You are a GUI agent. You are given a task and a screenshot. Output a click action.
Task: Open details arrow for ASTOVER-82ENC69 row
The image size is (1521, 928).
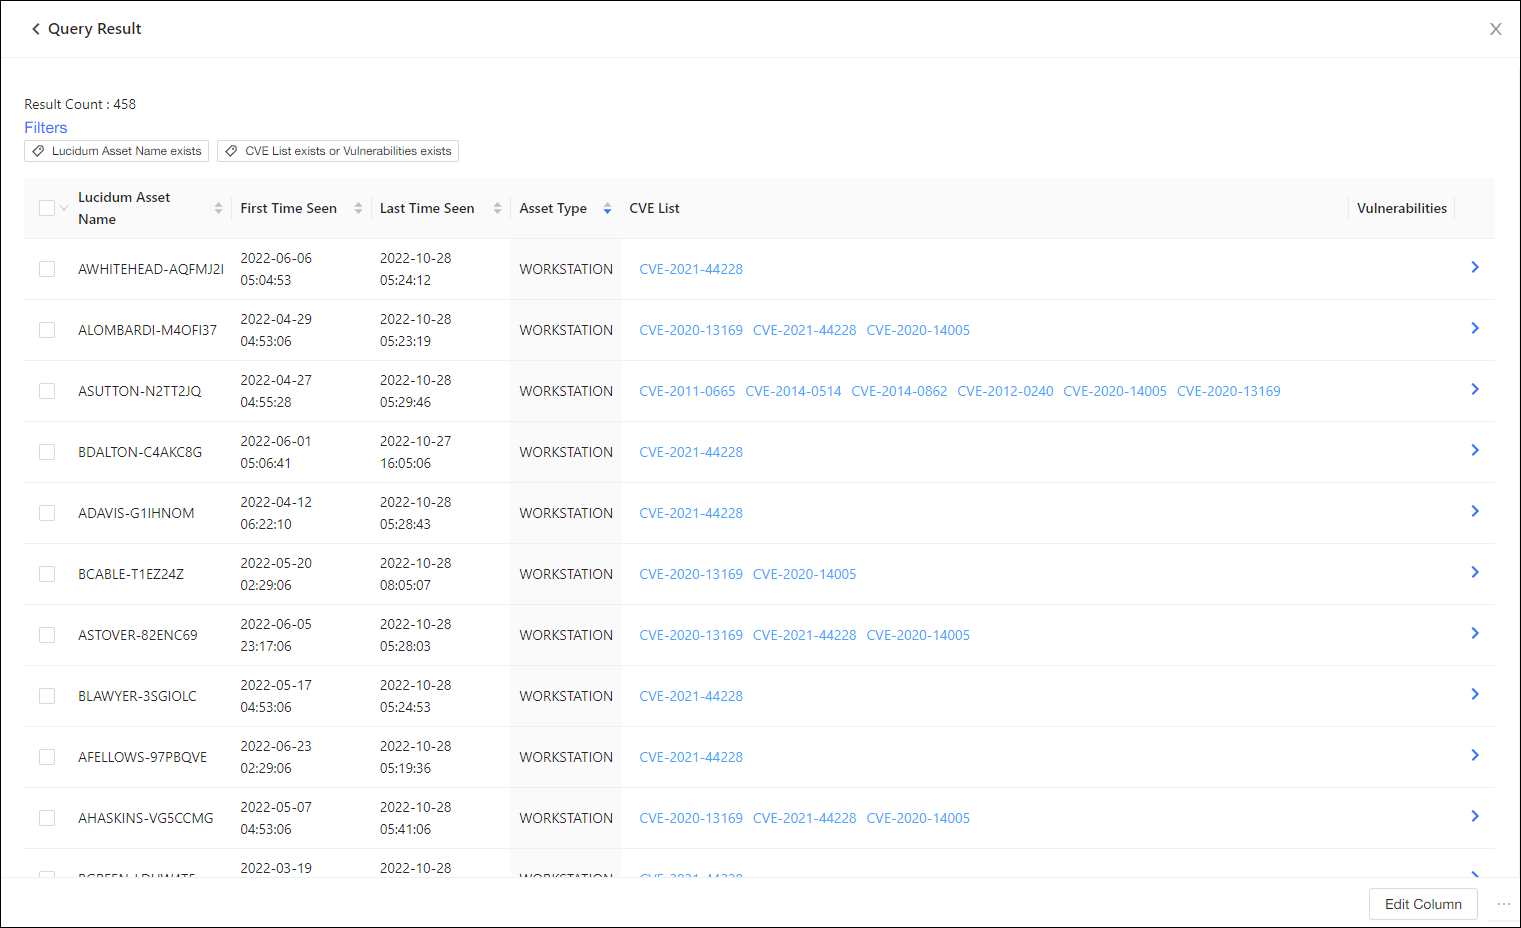point(1475,633)
